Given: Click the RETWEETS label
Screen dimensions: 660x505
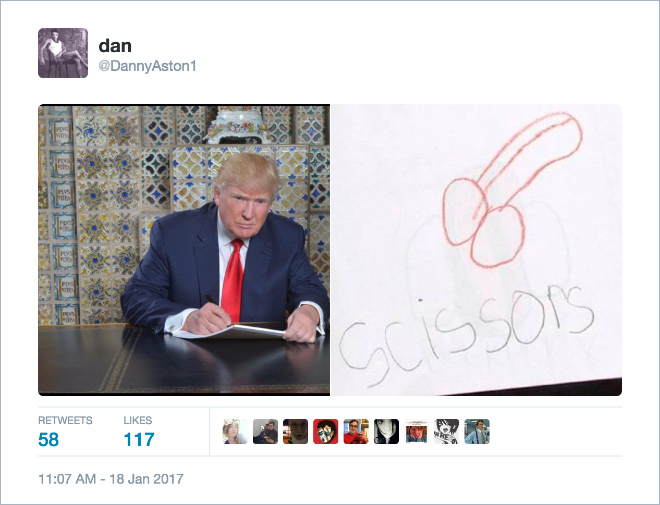Looking at the screenshot, I should pos(65,420).
